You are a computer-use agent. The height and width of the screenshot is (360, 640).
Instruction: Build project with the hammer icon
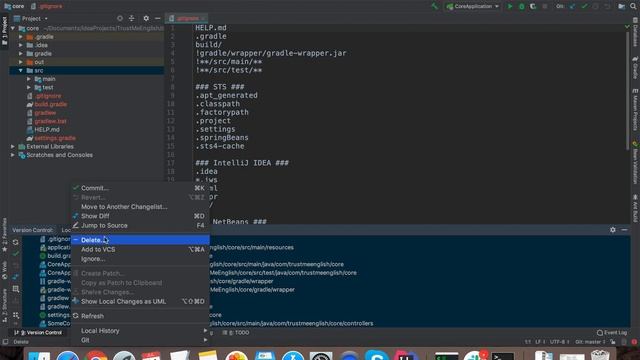click(x=435, y=6)
